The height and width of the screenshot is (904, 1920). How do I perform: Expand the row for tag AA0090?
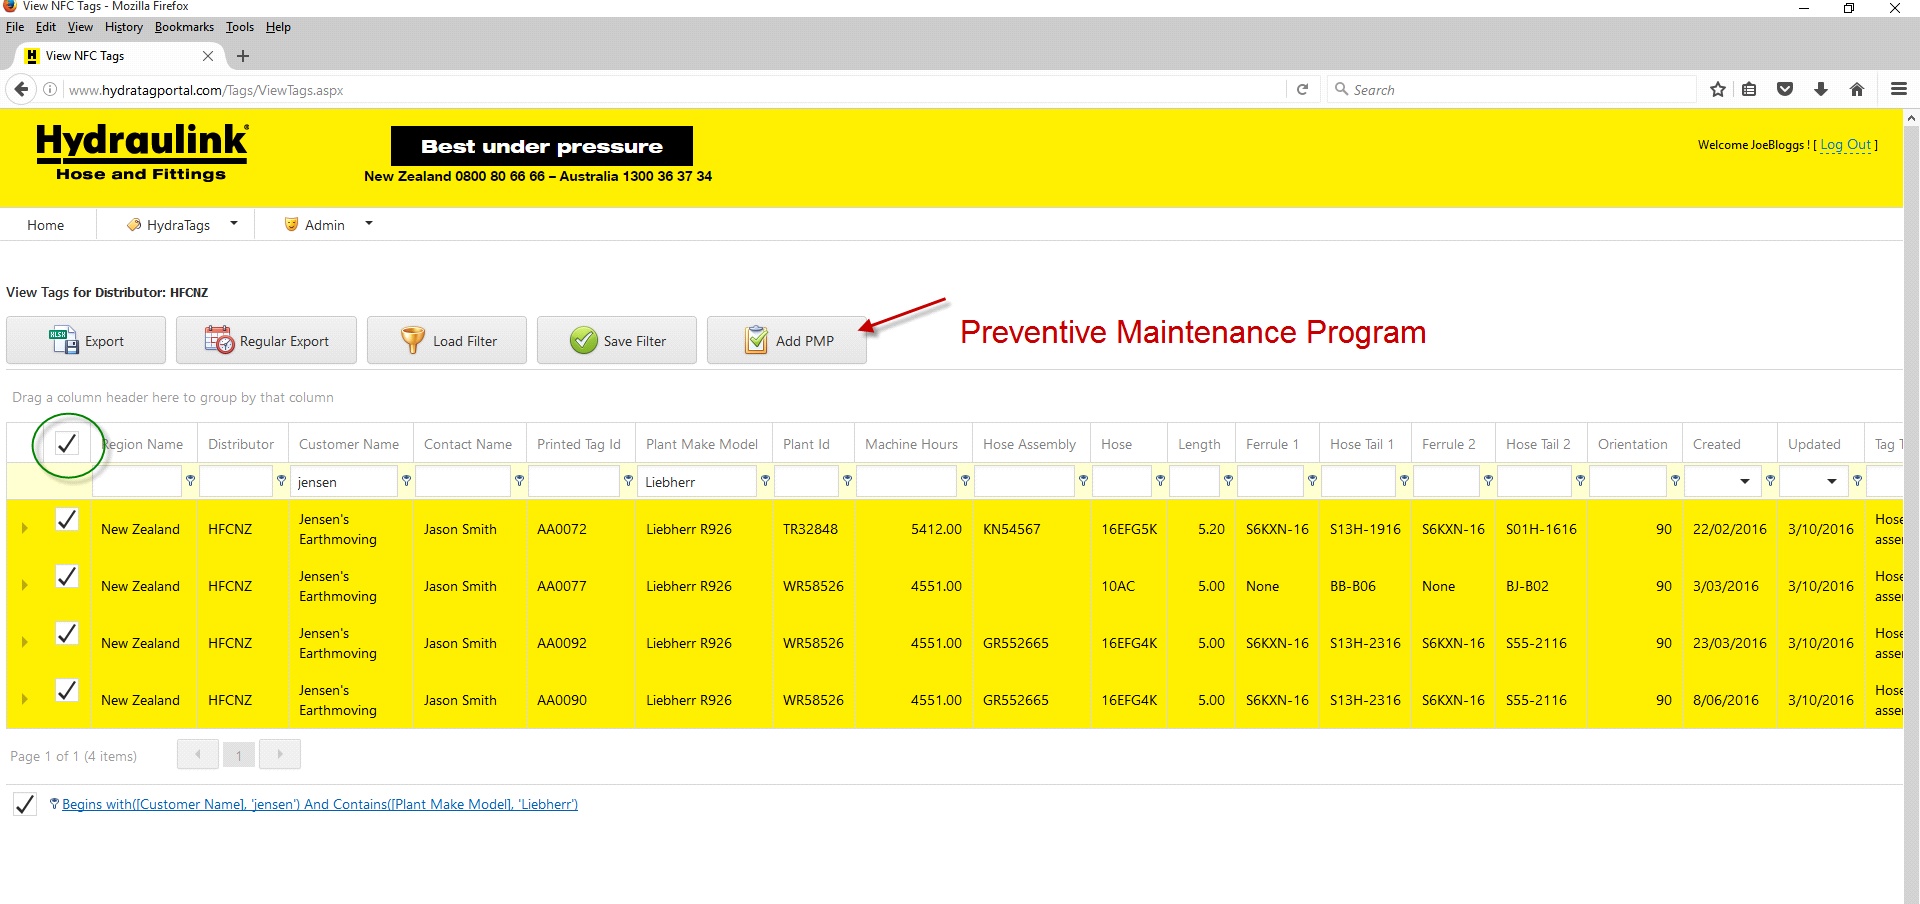[x=25, y=699]
